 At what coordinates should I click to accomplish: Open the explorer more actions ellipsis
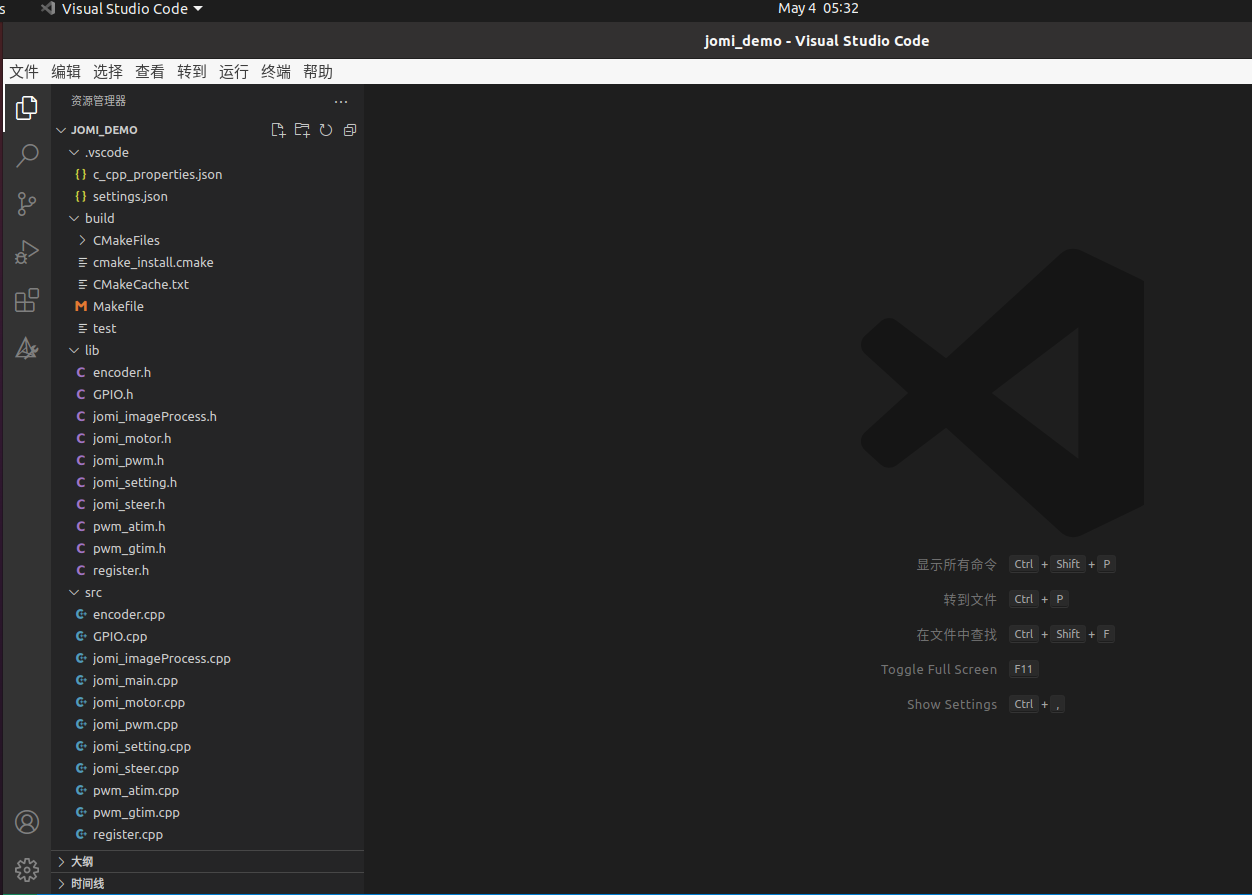[x=341, y=101]
